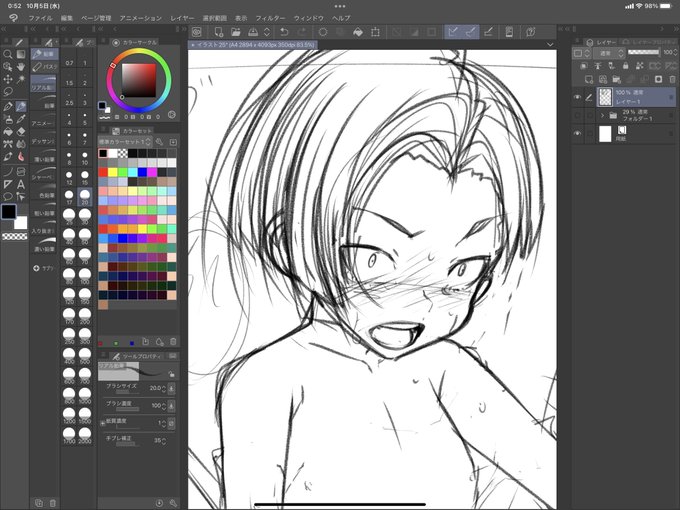Image resolution: width=680 pixels, height=510 pixels.
Task: Open the save stepper arrows dropdown
Action: pos(267,32)
